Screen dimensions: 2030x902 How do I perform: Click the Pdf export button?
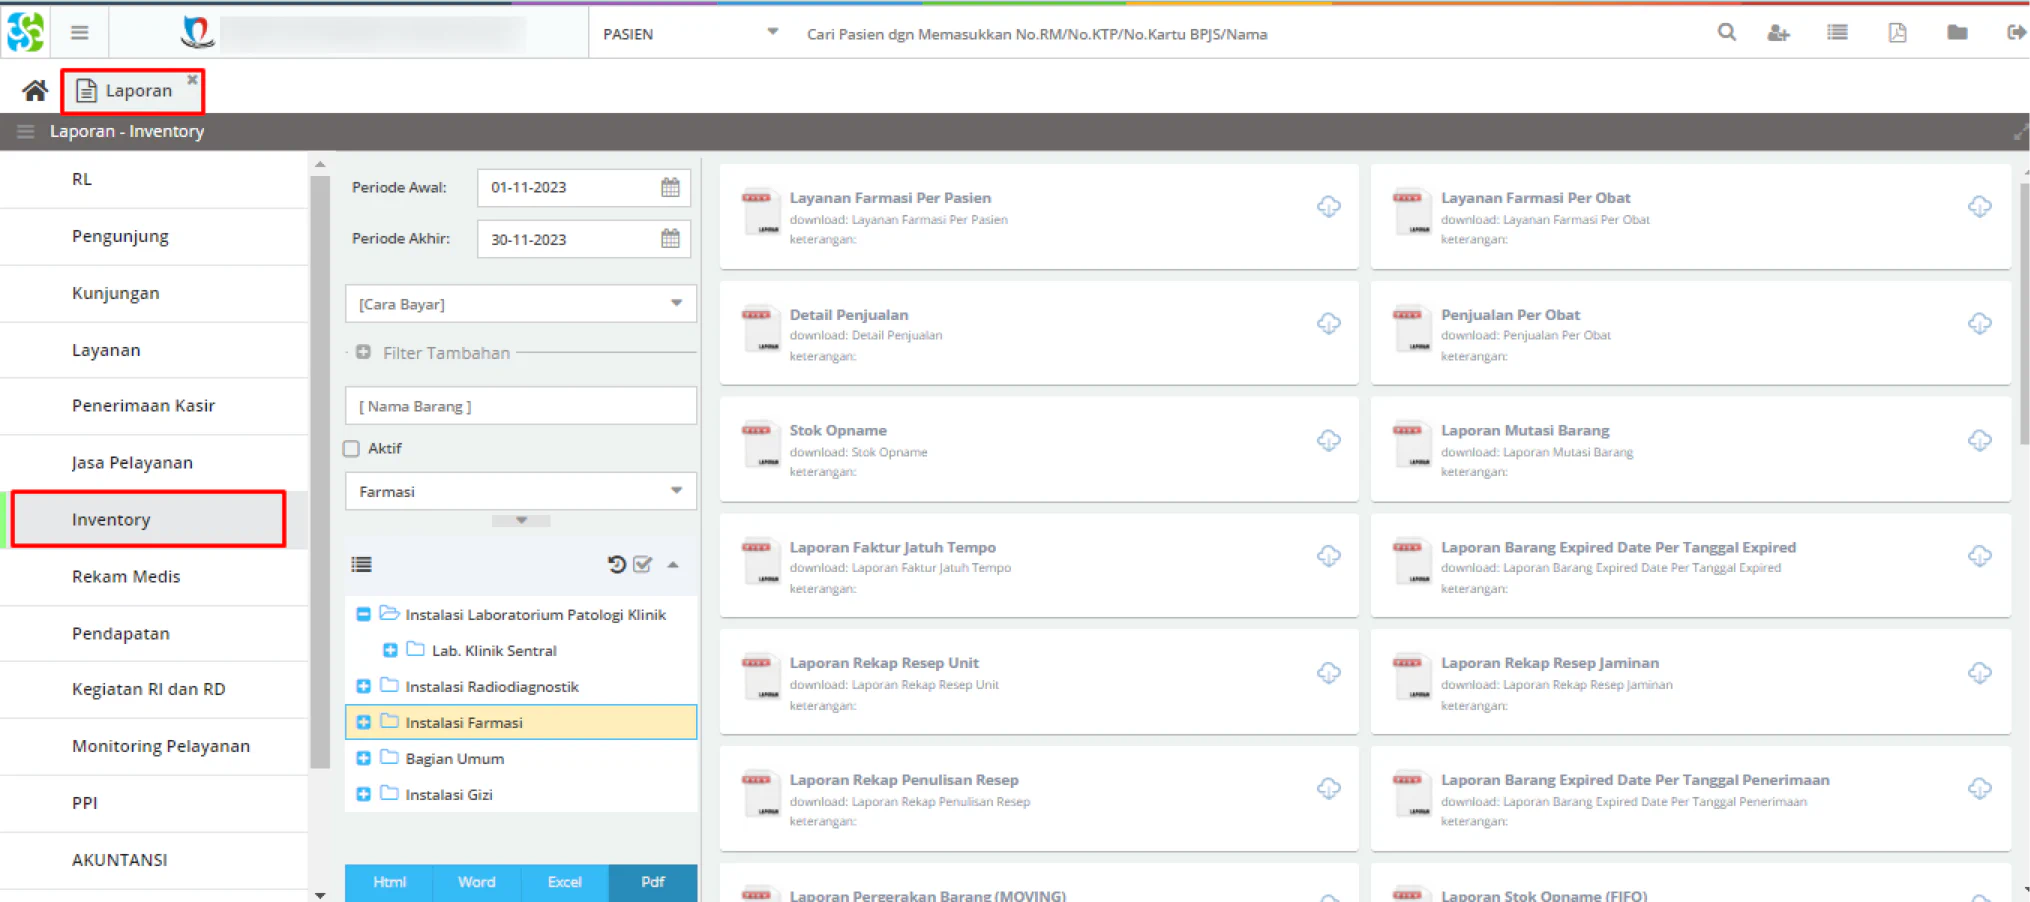point(652,882)
